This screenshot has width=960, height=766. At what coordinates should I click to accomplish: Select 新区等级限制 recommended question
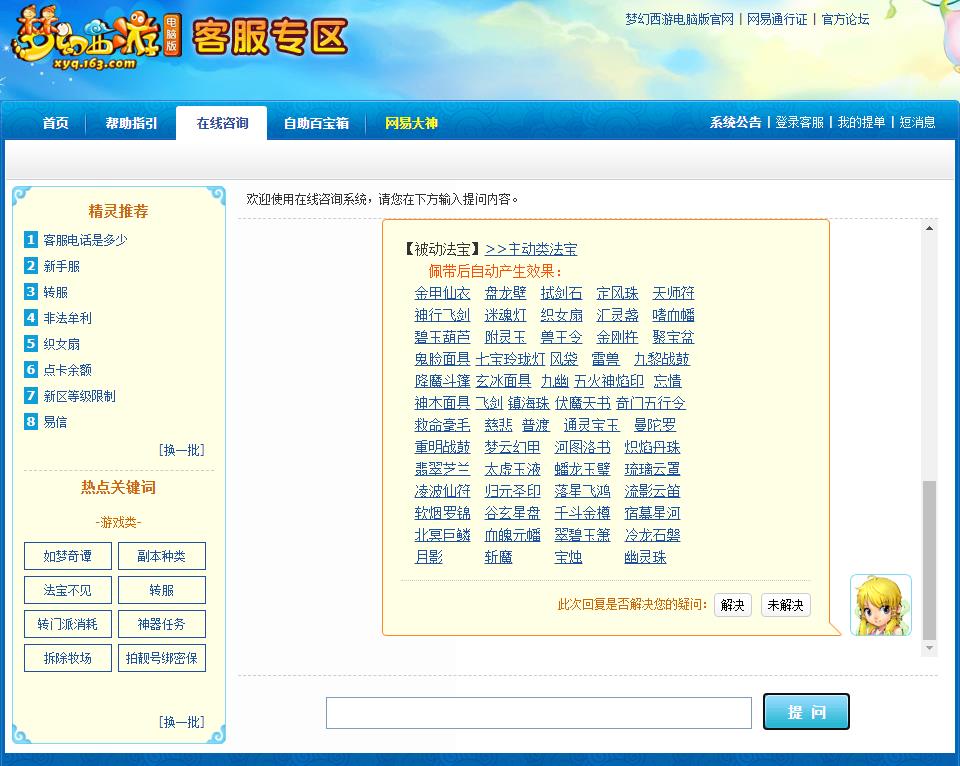pos(79,396)
